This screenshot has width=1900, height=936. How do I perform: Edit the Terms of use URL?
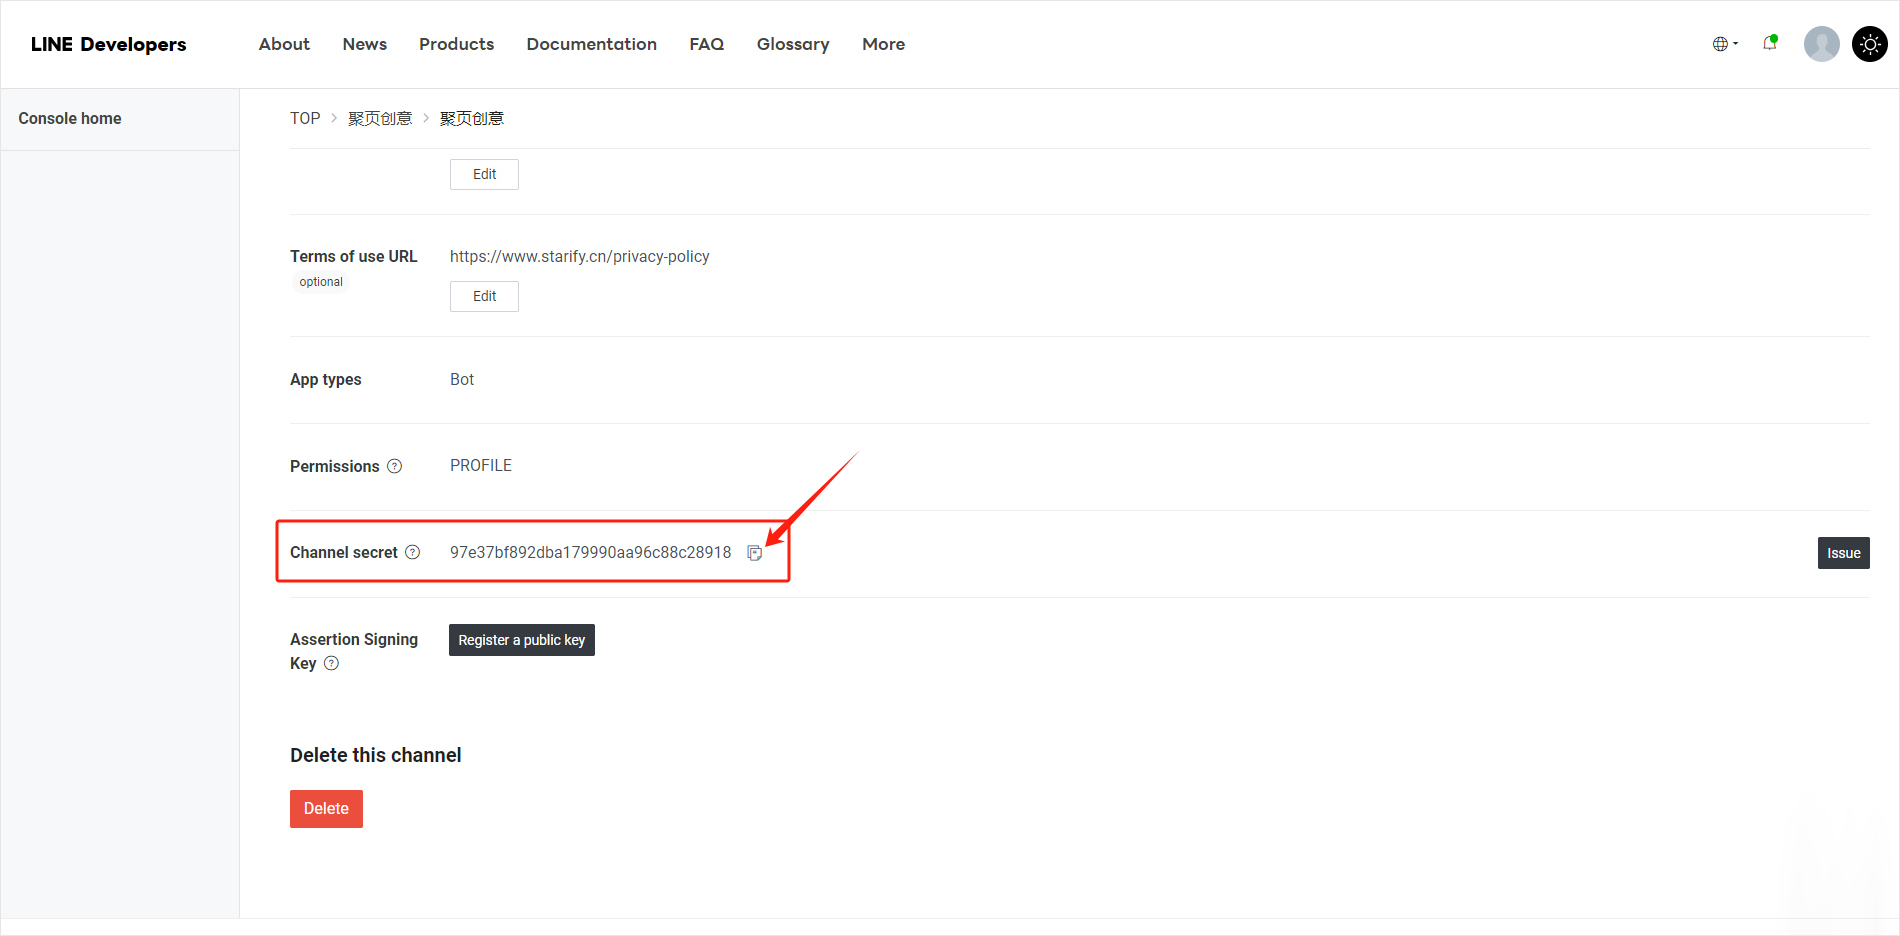[484, 296]
